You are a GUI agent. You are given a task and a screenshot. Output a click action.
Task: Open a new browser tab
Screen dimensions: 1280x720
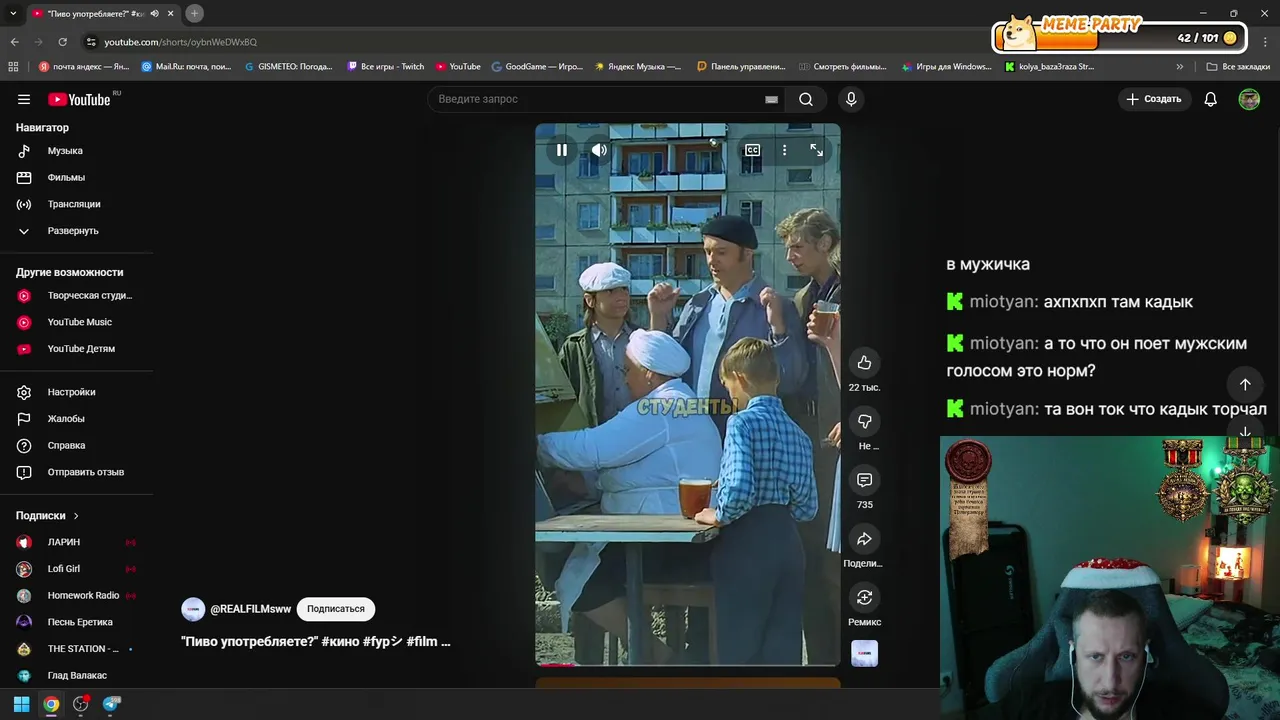click(x=195, y=13)
